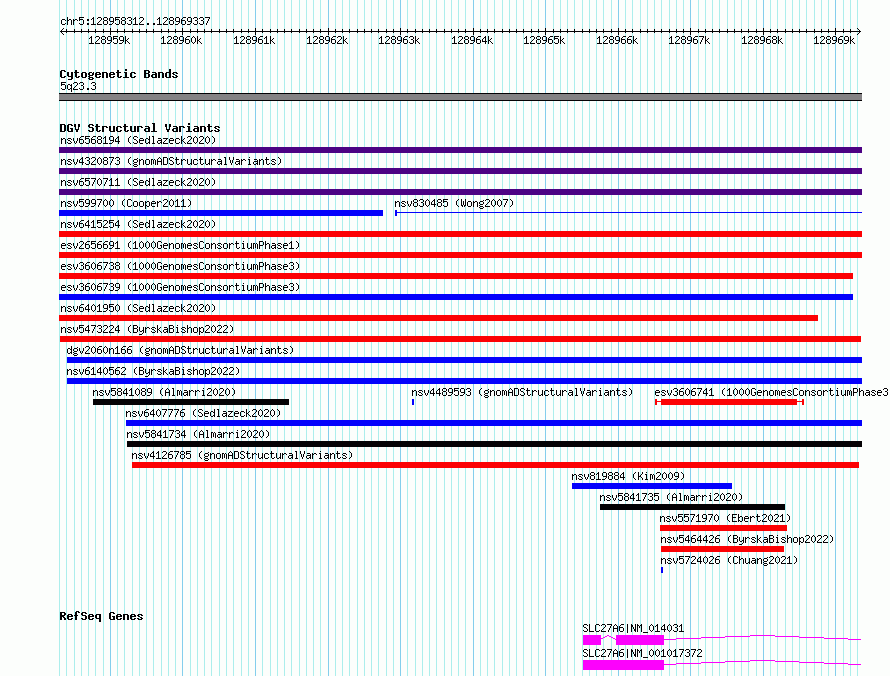890x676 pixels.
Task: Click the 5q23.3 cytogenetic band bar
Action: pyautogui.click(x=460, y=97)
